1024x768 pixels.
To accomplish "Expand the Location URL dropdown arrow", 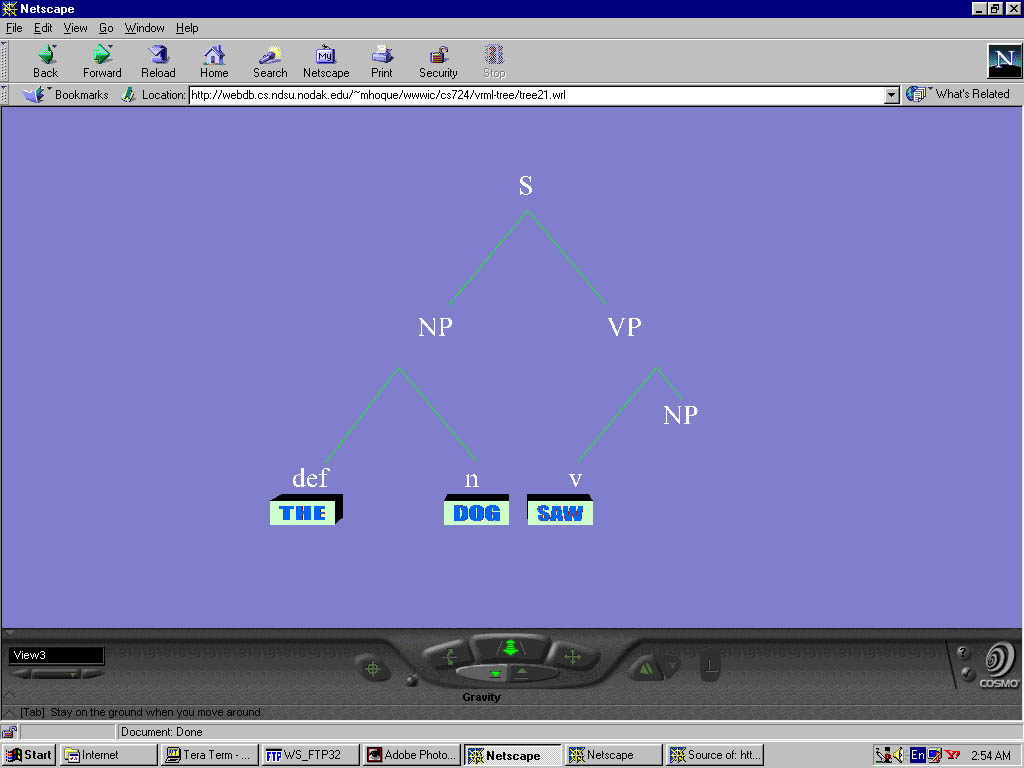I will pyautogui.click(x=892, y=95).
